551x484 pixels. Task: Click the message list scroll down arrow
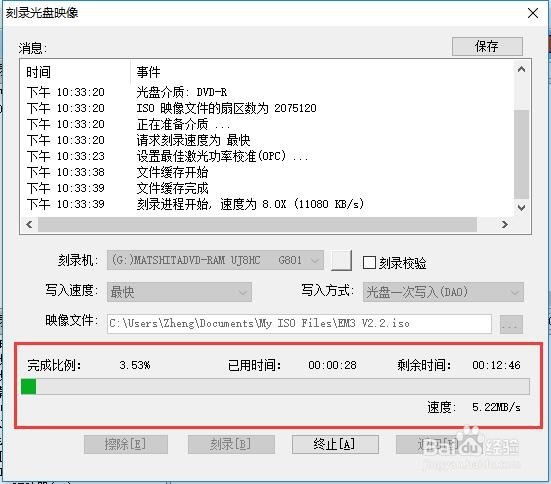coord(521,207)
